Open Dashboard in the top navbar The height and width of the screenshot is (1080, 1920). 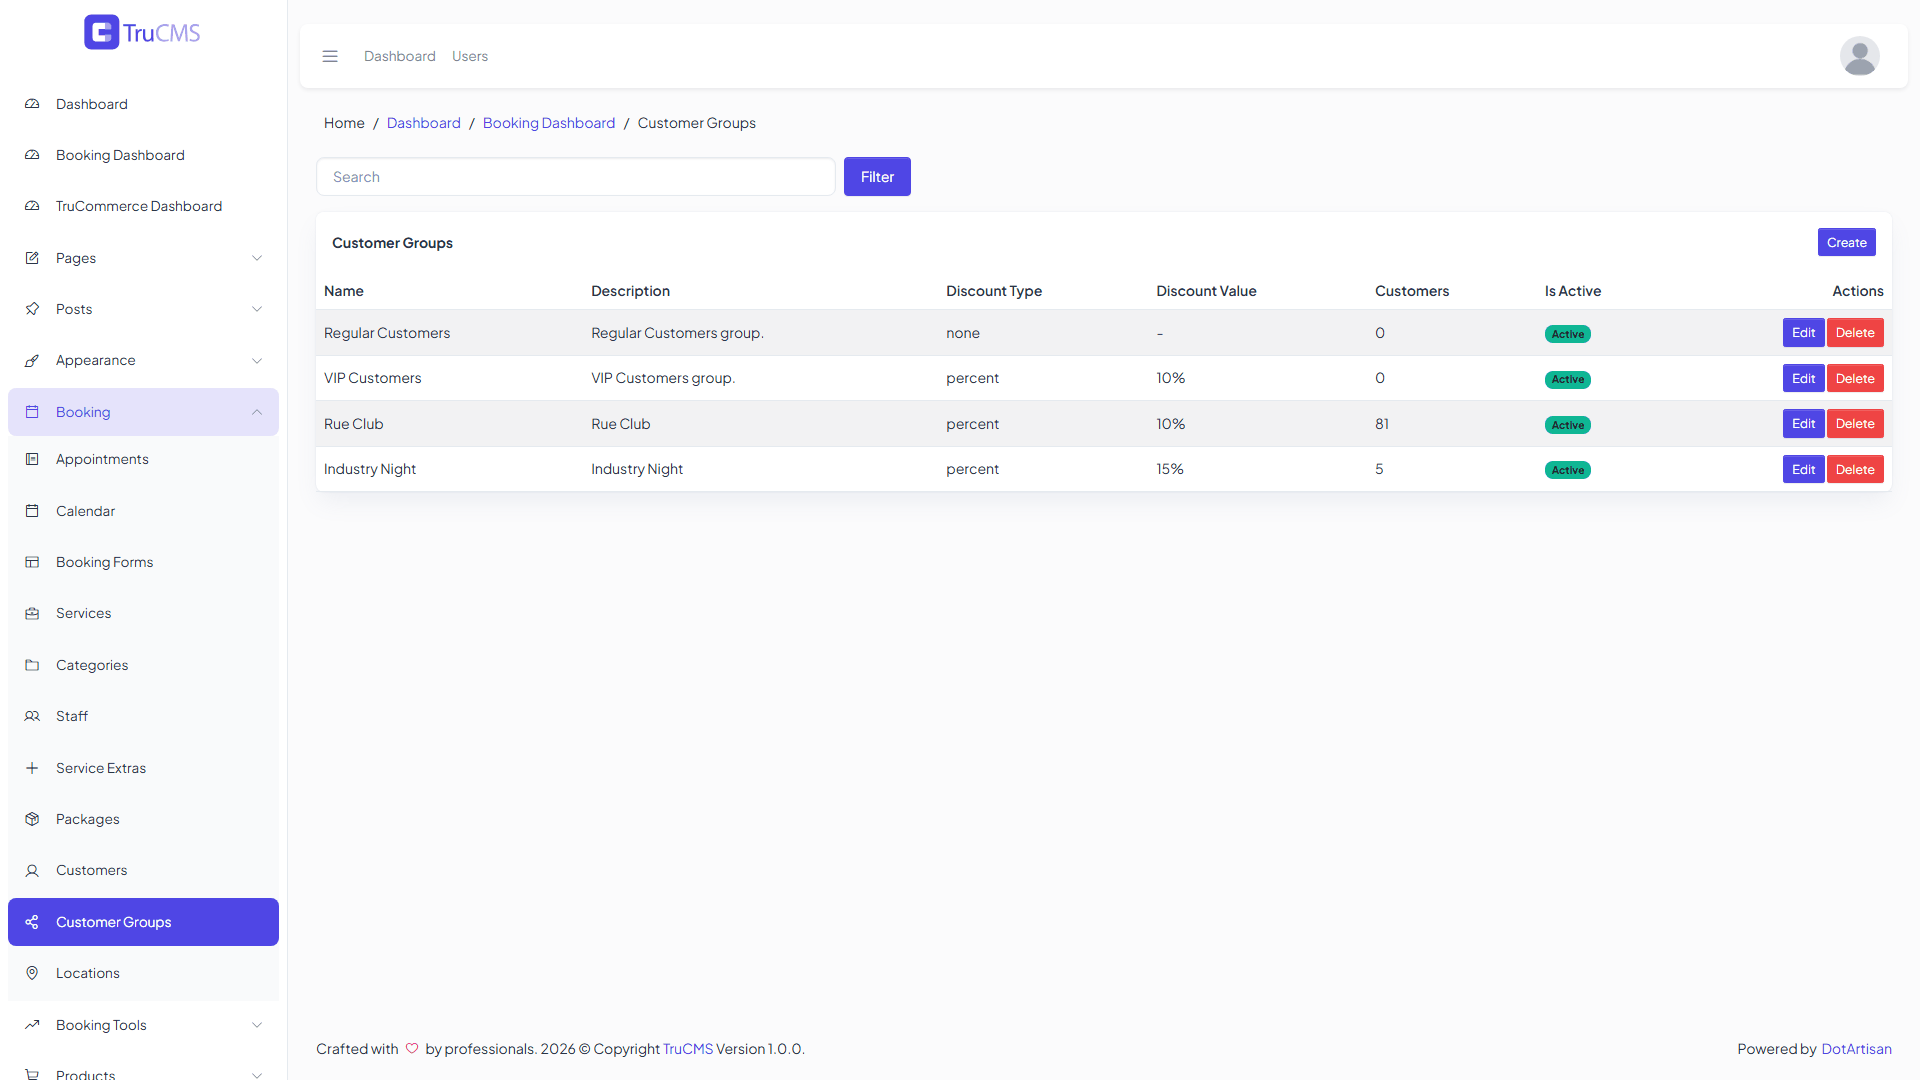(x=400, y=56)
